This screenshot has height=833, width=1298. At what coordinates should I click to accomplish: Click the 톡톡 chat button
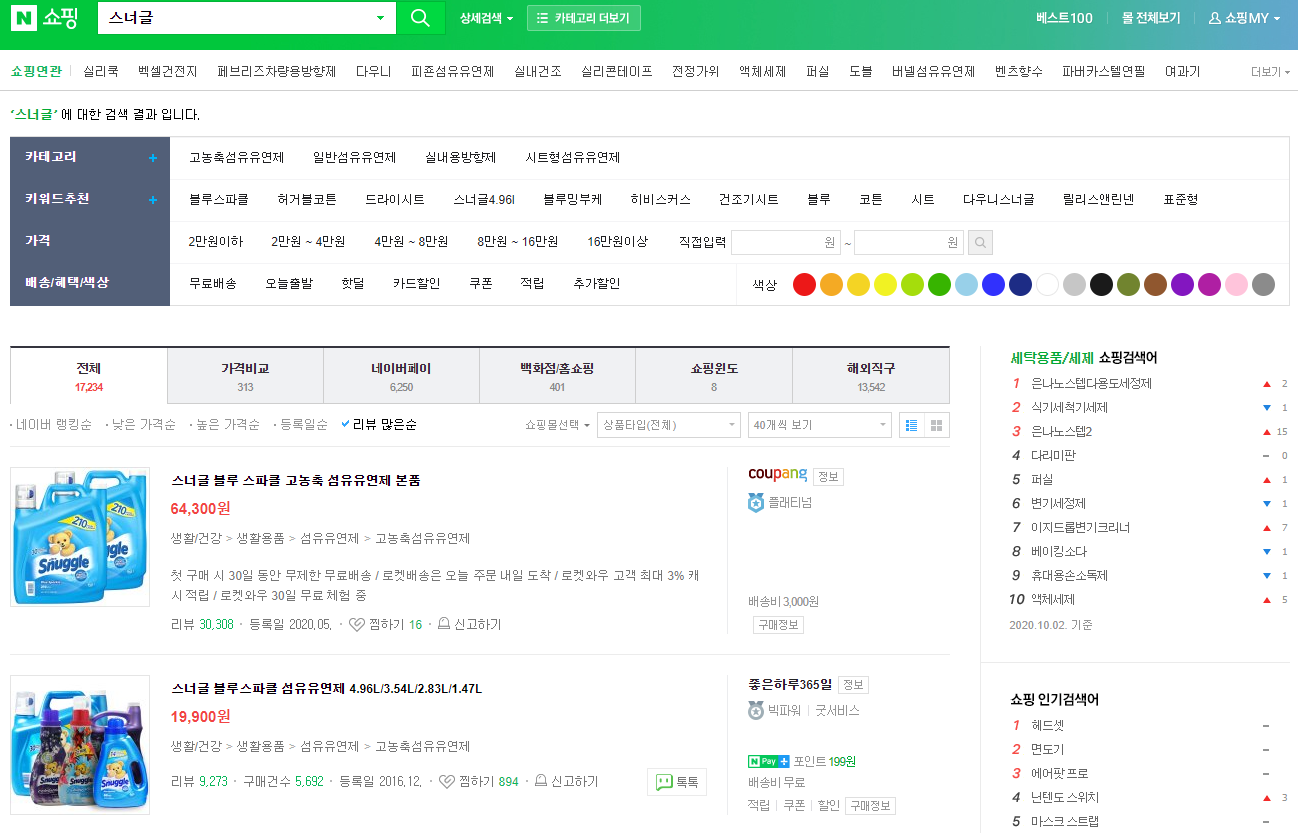(x=677, y=782)
